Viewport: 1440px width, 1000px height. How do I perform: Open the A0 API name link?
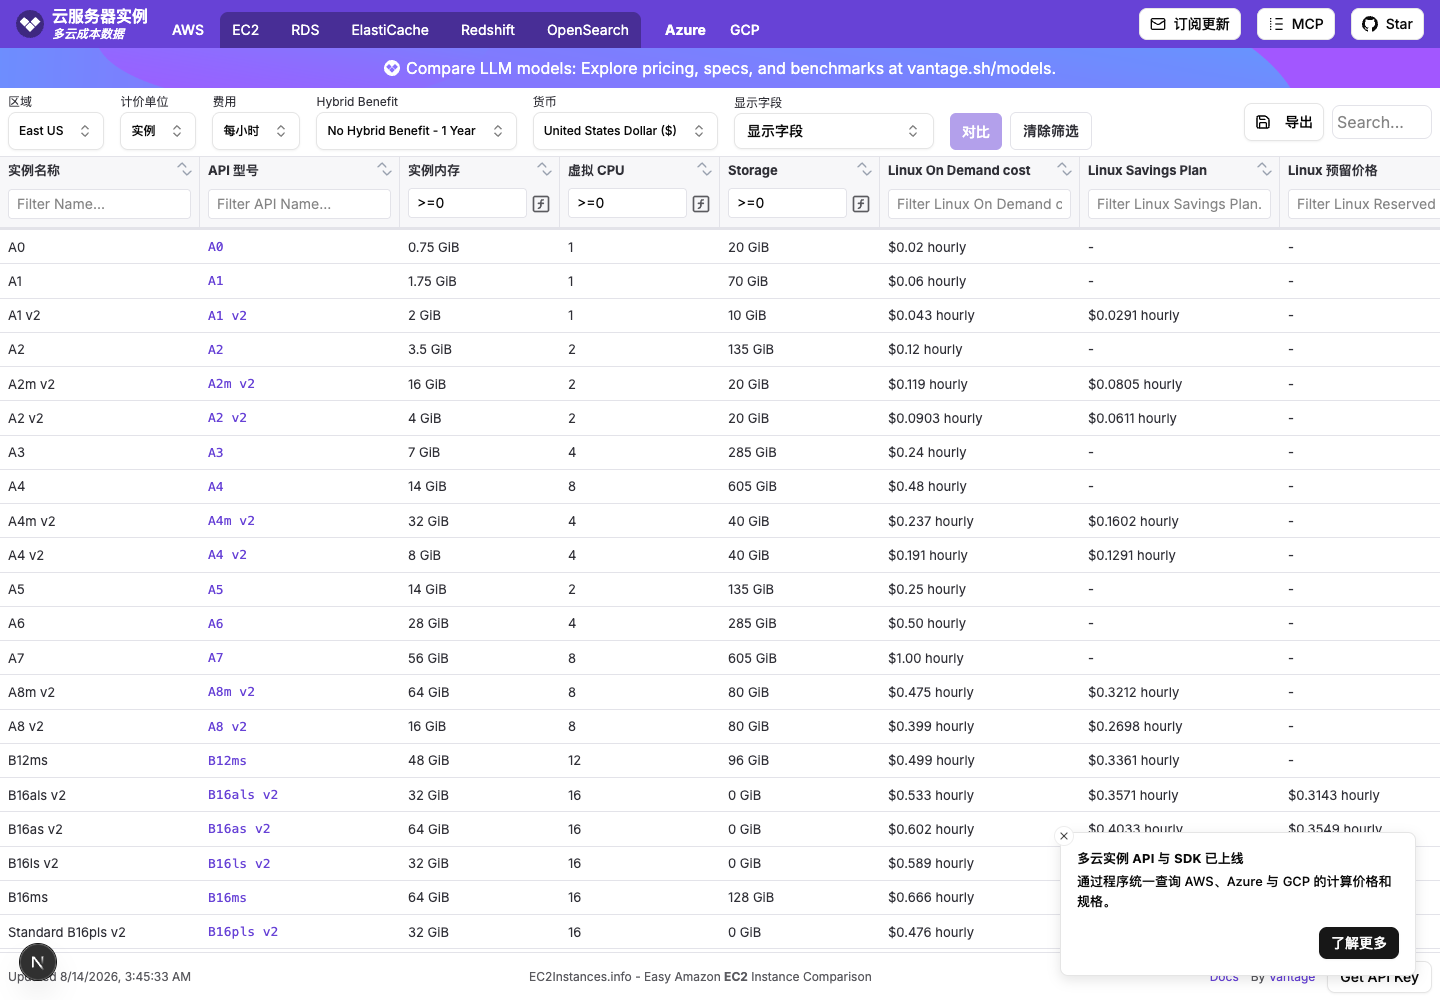click(216, 247)
